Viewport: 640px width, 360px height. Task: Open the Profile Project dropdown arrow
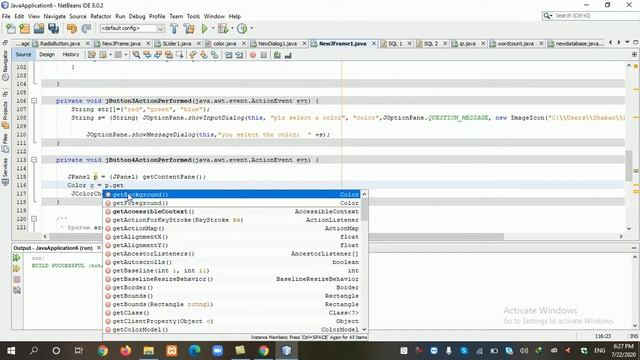[251, 29]
